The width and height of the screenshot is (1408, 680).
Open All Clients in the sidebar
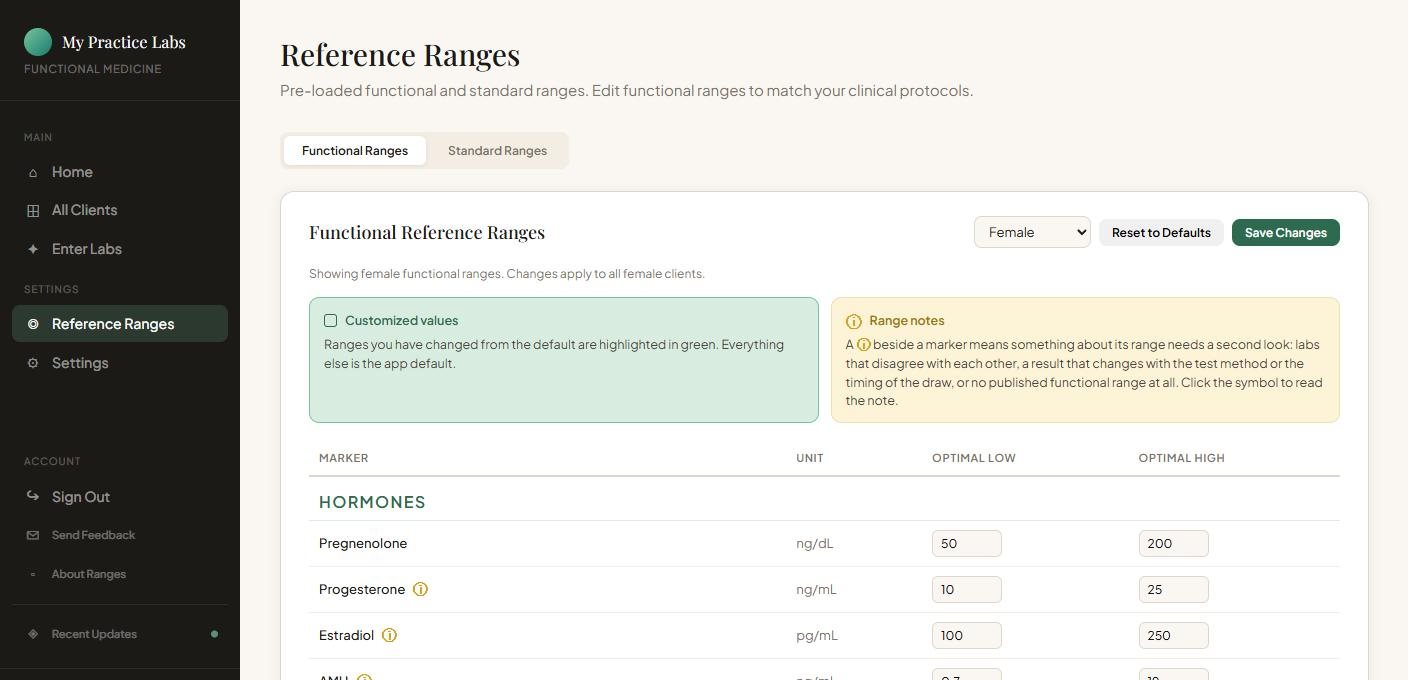pyautogui.click(x=120, y=210)
